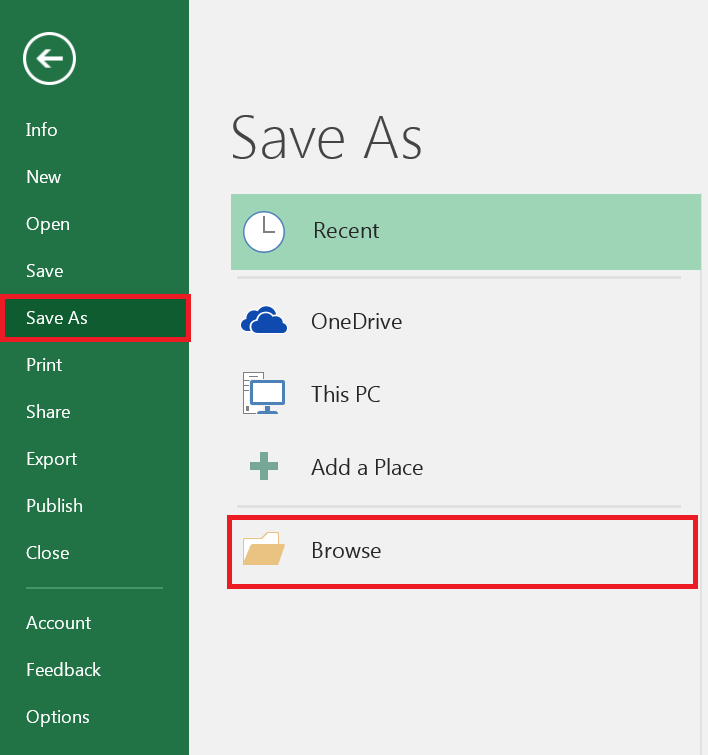Open the Share options
The height and width of the screenshot is (755, 708).
coord(48,412)
